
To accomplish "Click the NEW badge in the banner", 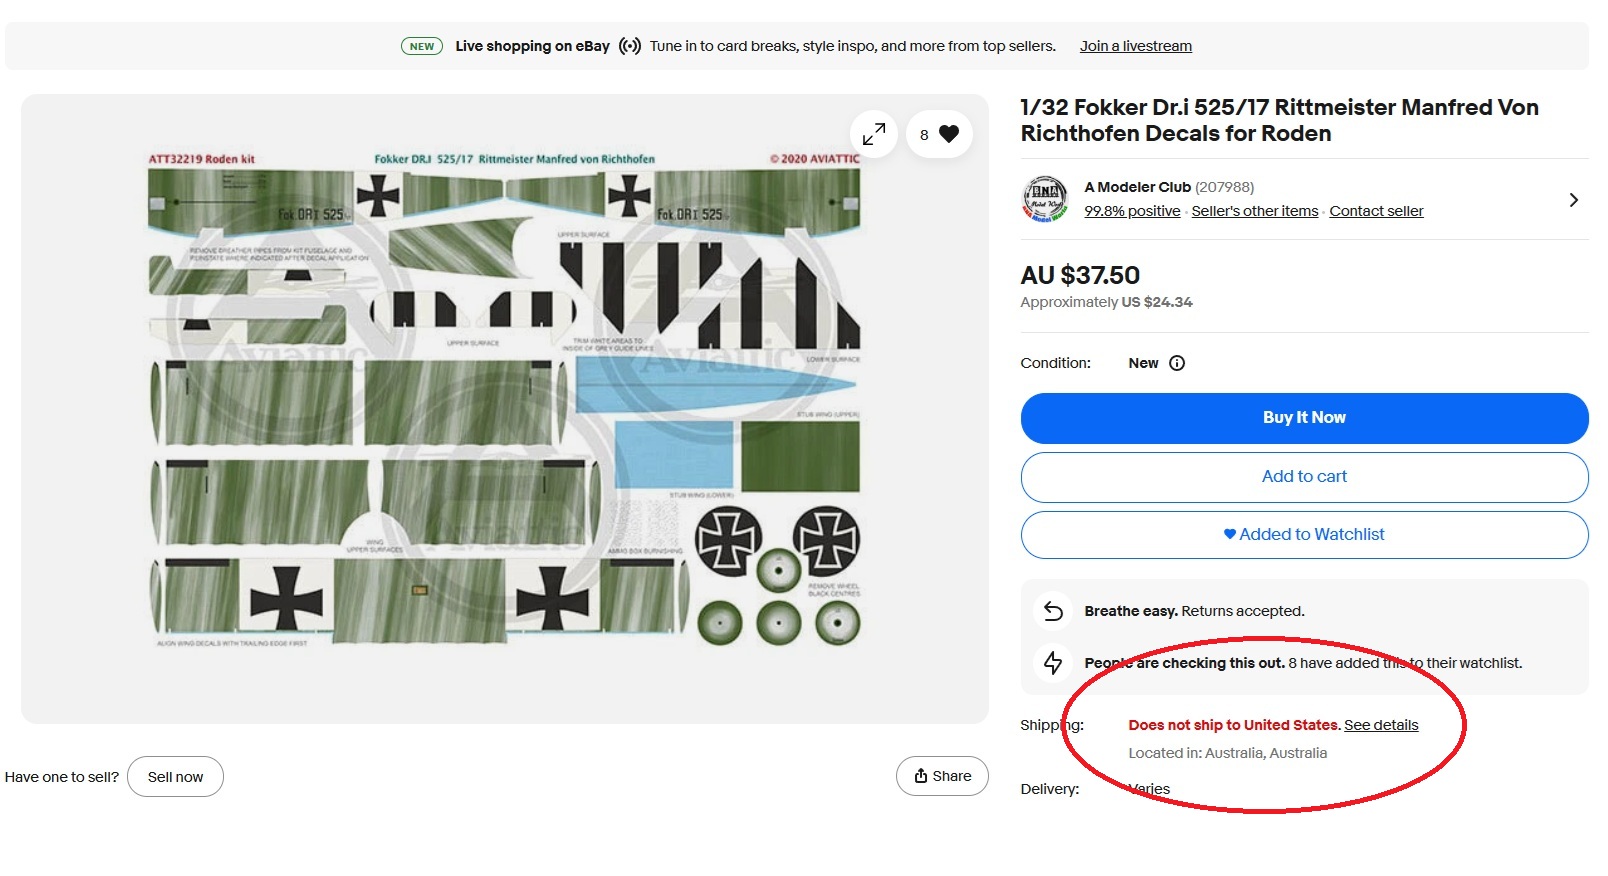I will coord(422,46).
